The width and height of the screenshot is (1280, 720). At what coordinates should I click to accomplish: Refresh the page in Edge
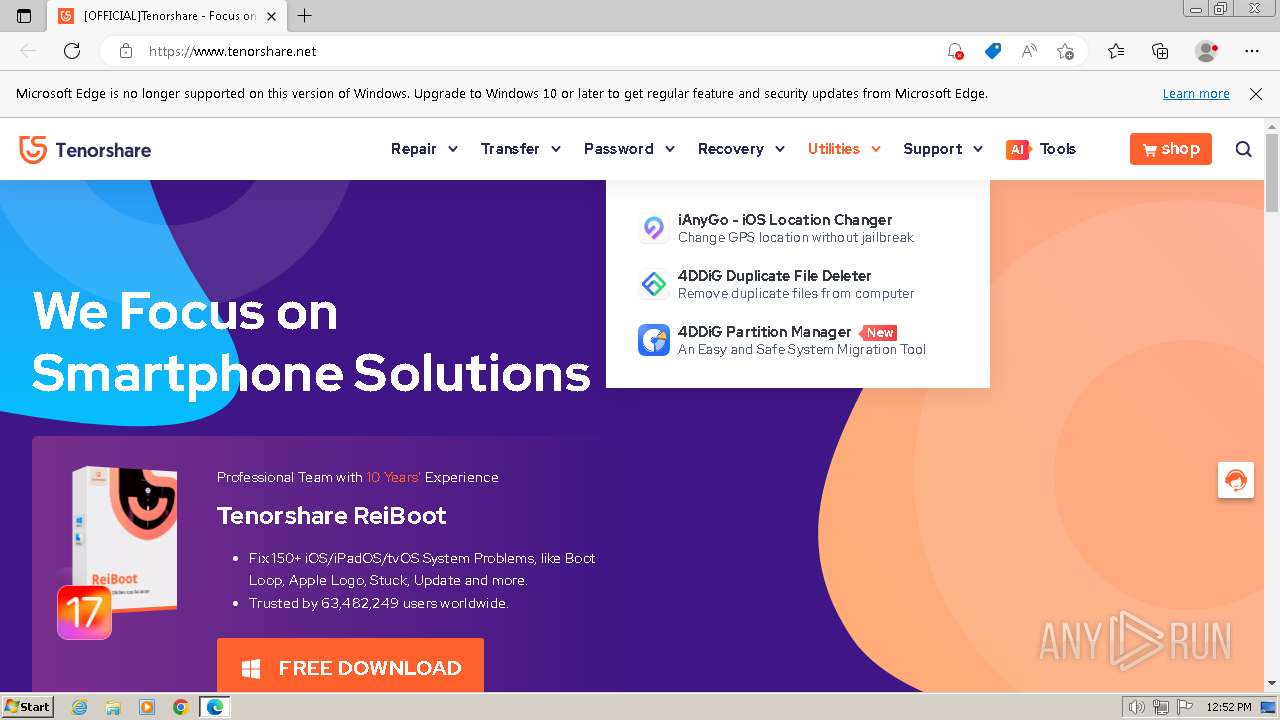[72, 51]
